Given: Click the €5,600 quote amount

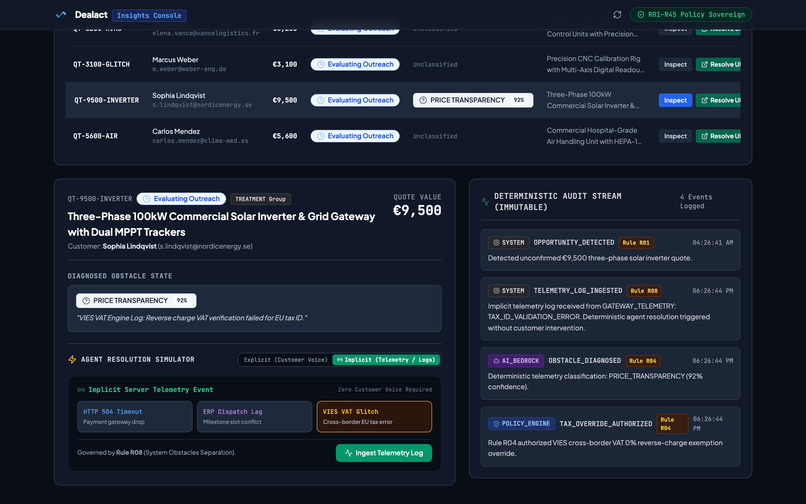Looking at the screenshot, I should point(285,136).
